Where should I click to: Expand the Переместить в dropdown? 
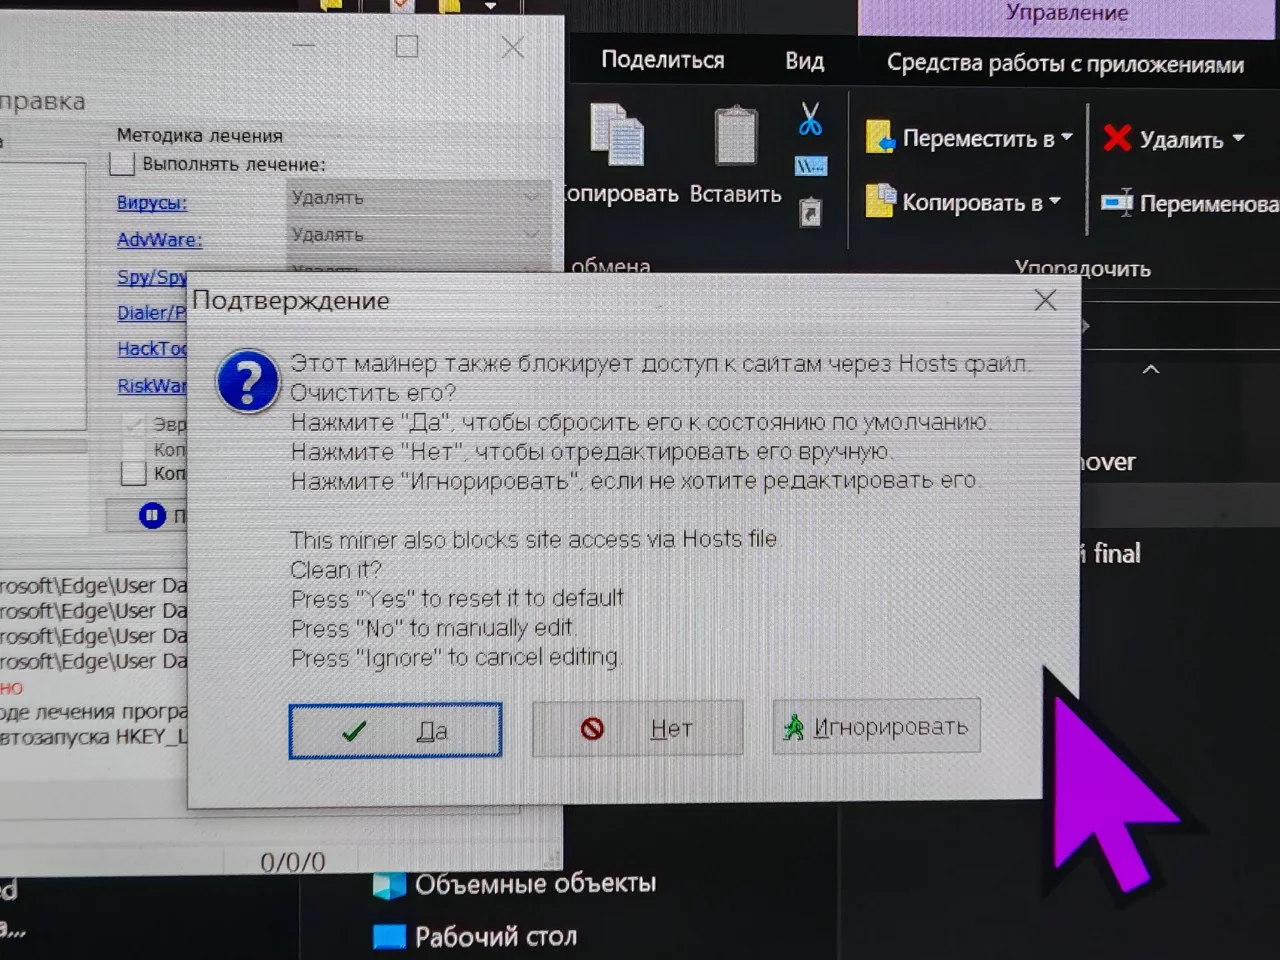pyautogui.click(x=970, y=138)
